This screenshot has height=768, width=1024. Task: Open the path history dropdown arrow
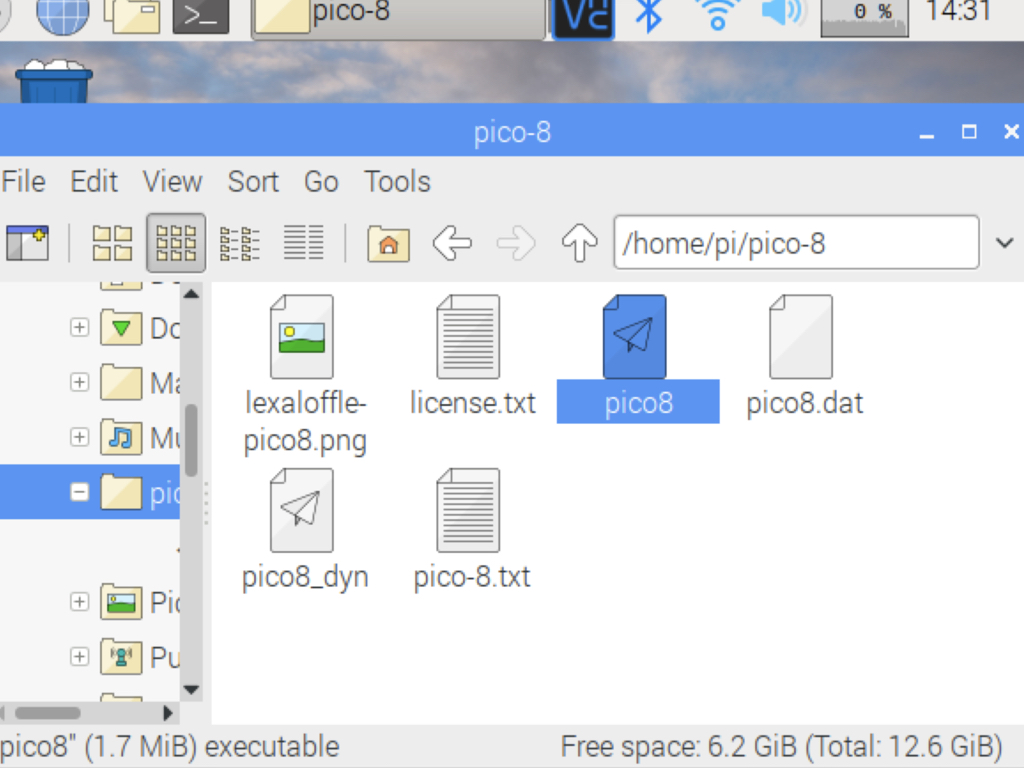[x=1004, y=243]
